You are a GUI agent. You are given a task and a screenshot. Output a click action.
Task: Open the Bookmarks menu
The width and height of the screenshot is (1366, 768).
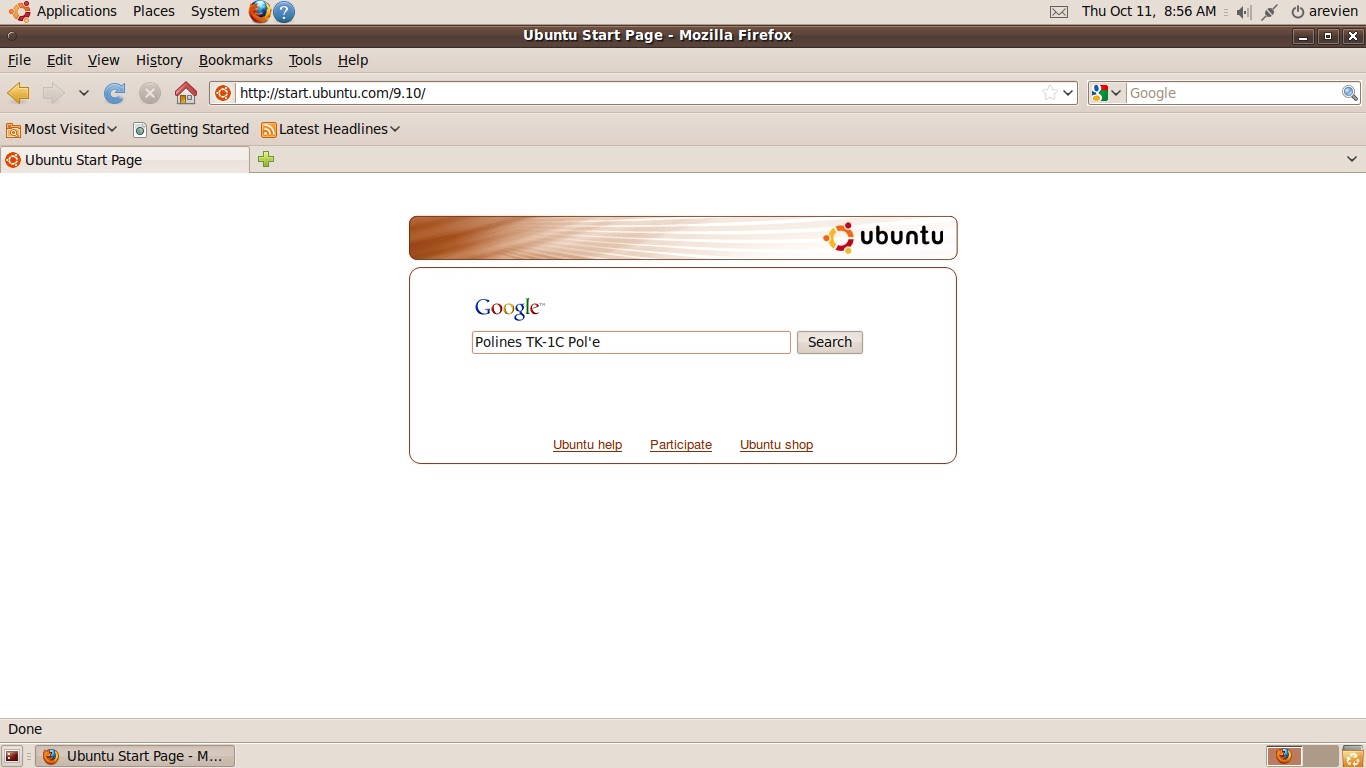click(235, 60)
